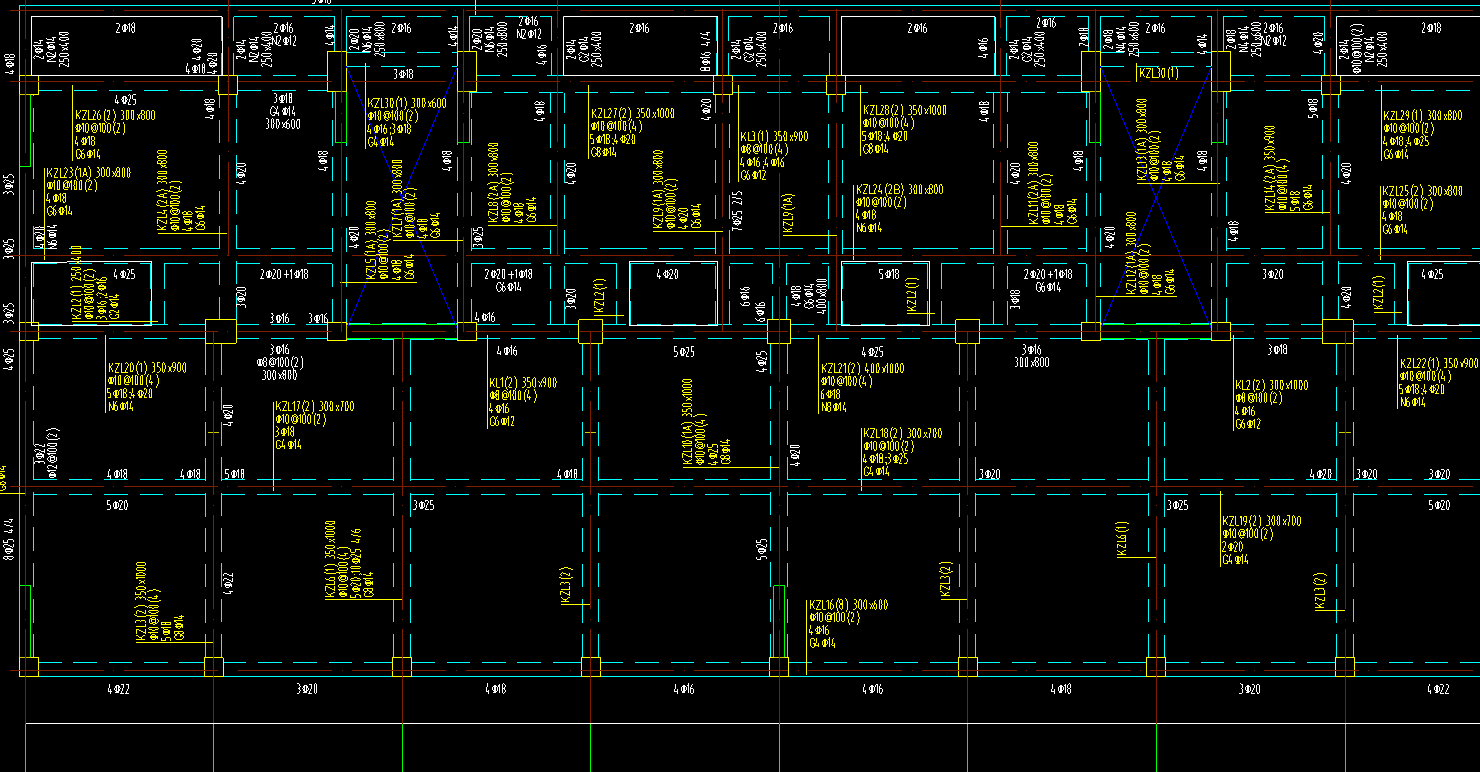Pick the vertical KZL3(2) 350x1000 annotation
Screen dimensions: 1480x772
(x=141, y=602)
